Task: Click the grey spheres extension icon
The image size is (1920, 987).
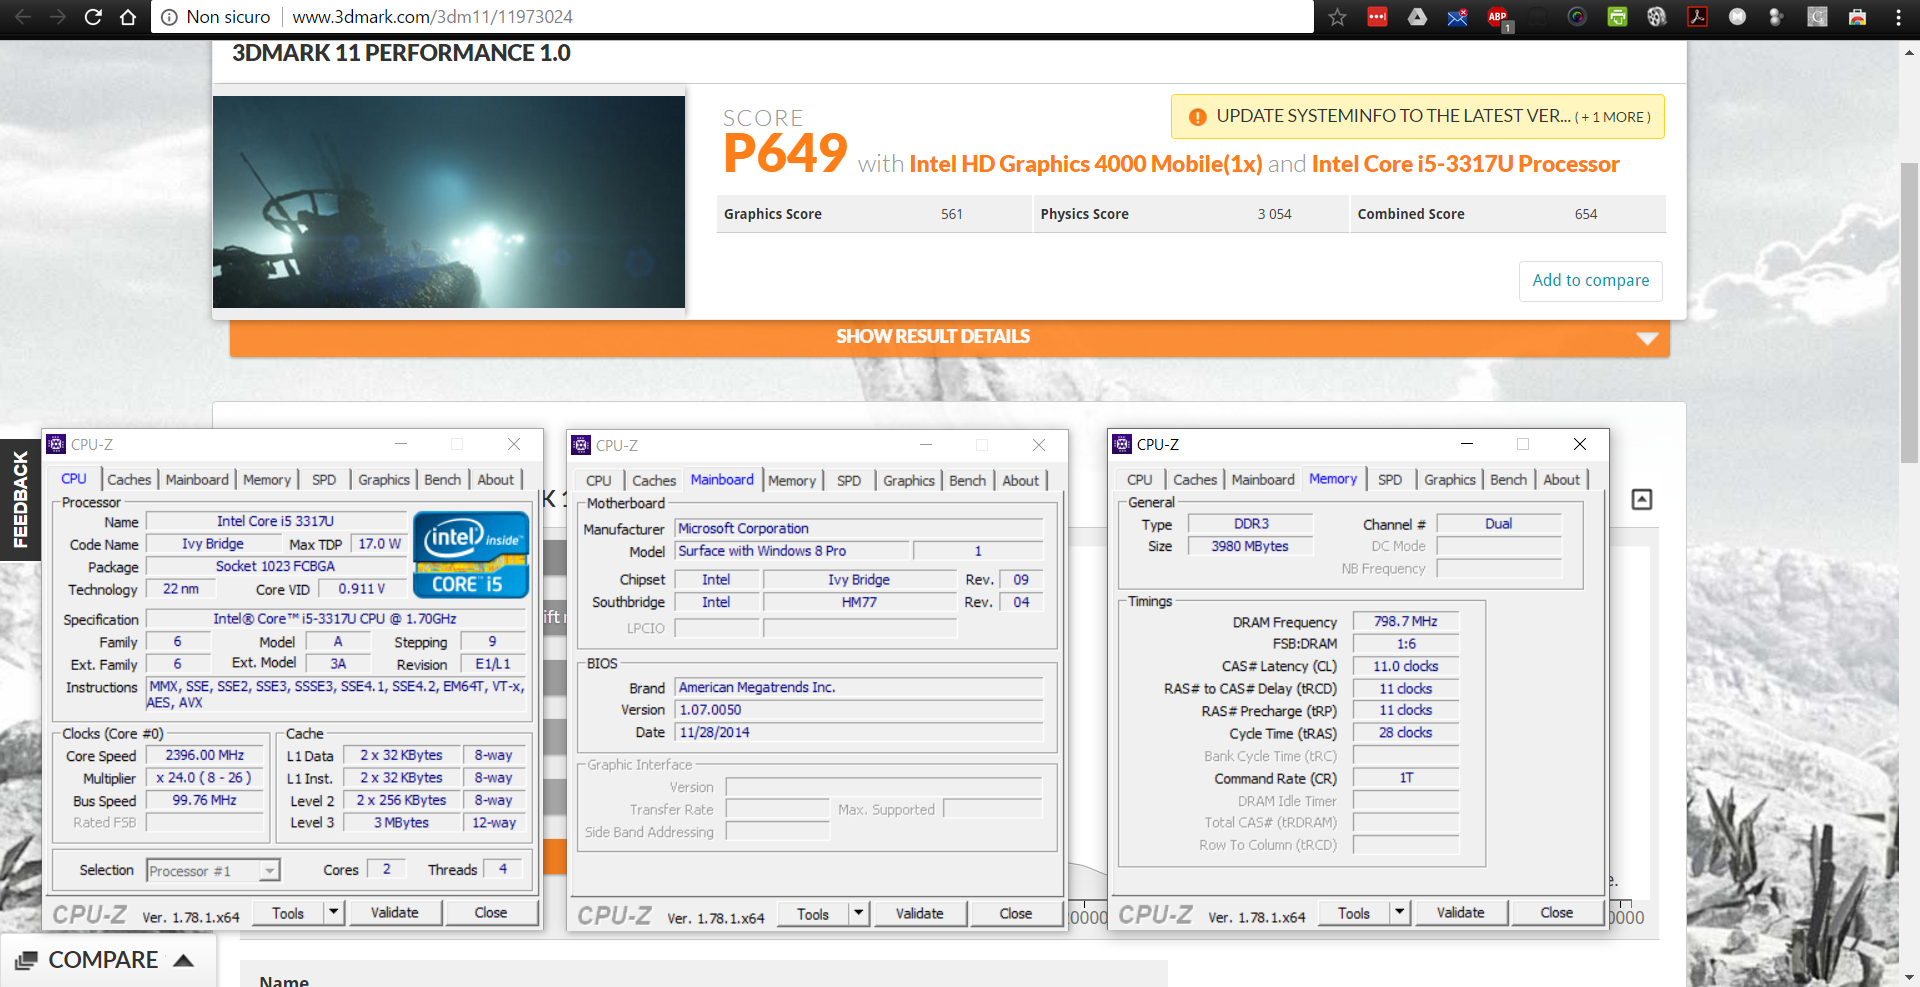Action: point(1777,17)
